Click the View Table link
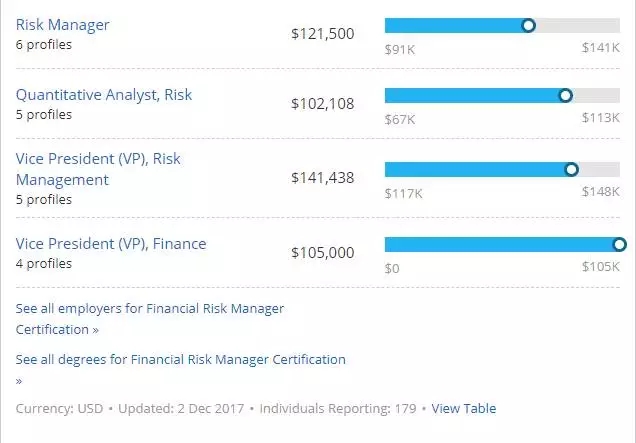Screen dimensions: 636x443 [464, 408]
